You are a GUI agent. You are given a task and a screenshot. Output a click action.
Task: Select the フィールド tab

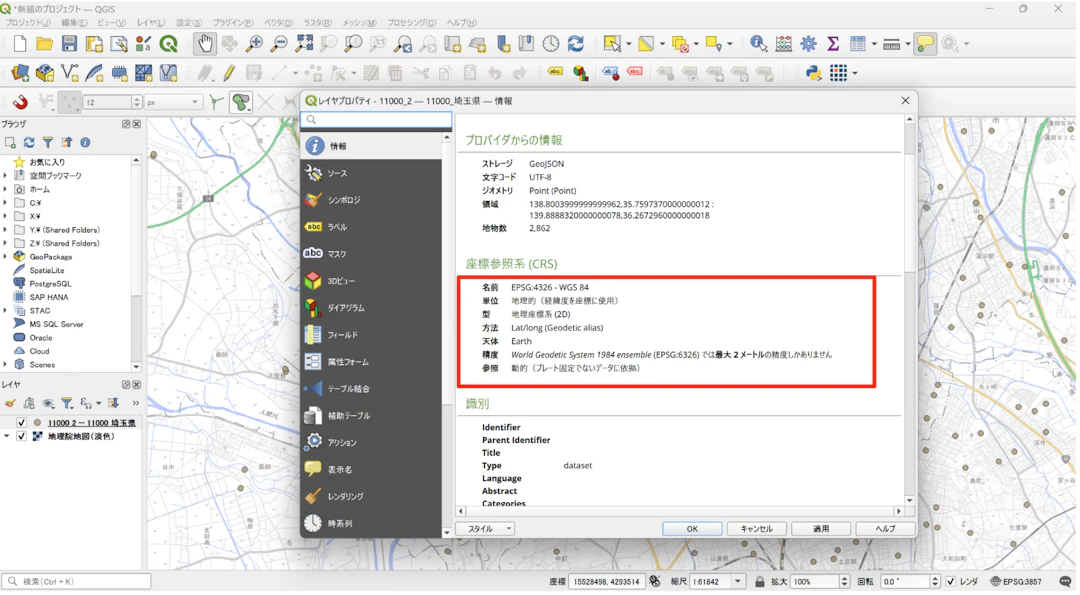(371, 335)
